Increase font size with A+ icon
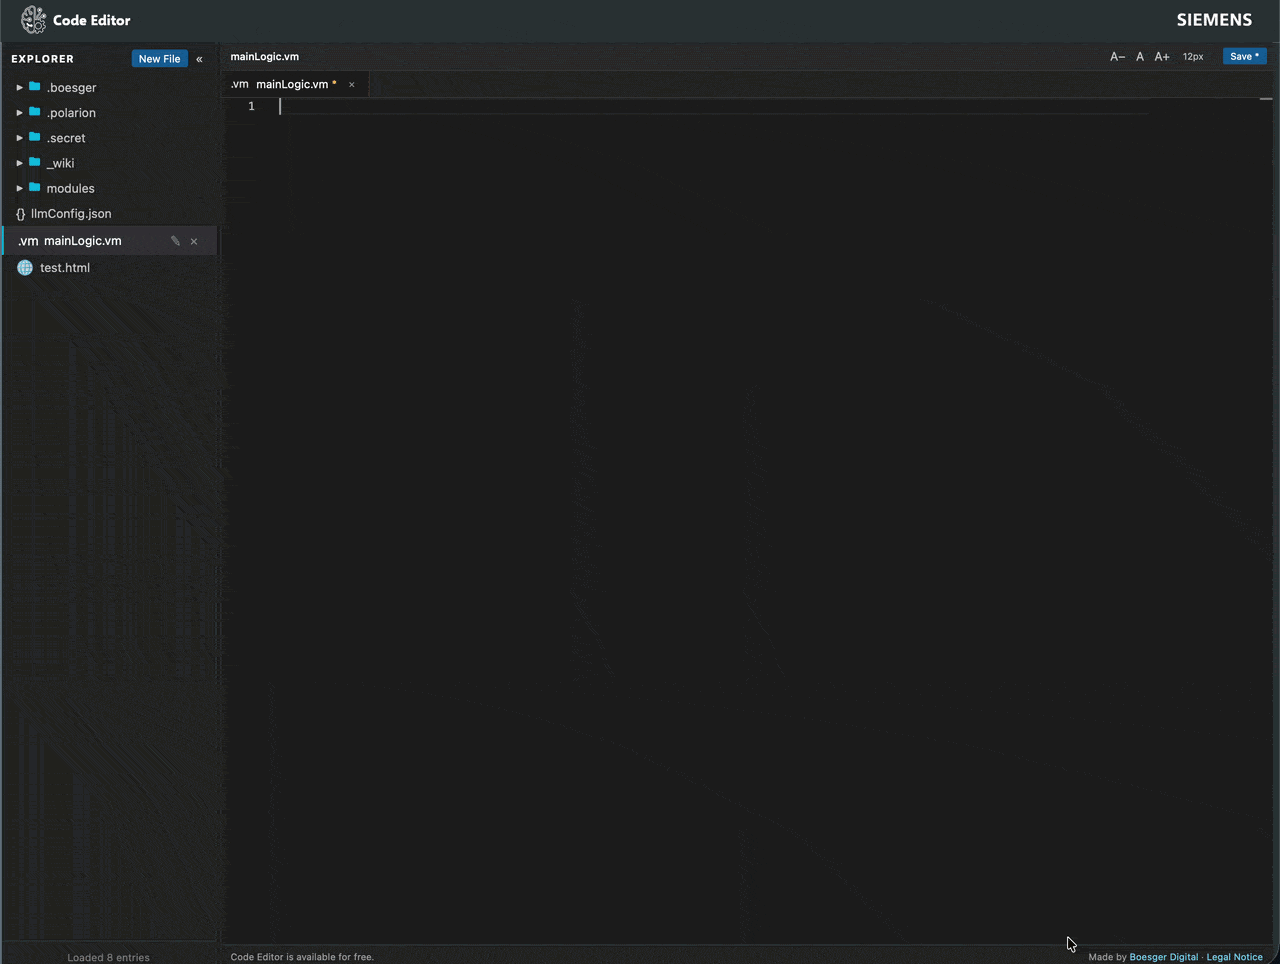1280x964 pixels. 1162,57
